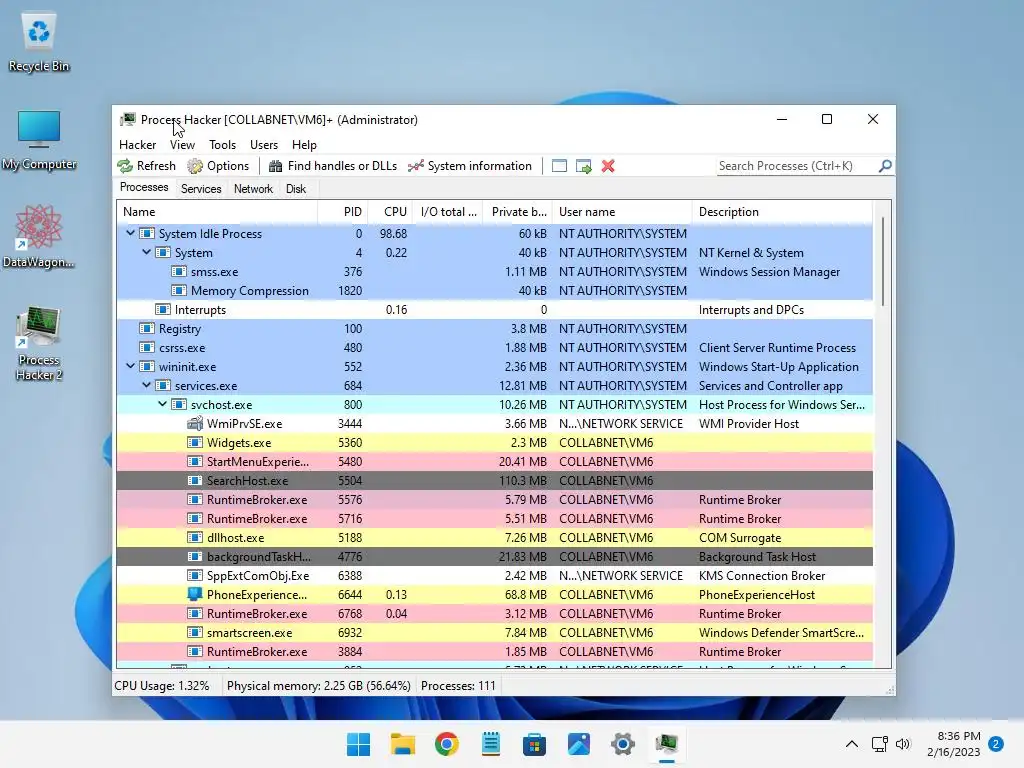Open the View menu
Image resolution: width=1024 pixels, height=768 pixels.
point(182,144)
